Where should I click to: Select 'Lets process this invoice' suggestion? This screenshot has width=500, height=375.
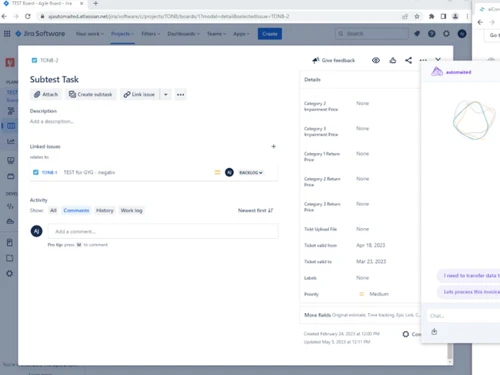click(x=469, y=292)
